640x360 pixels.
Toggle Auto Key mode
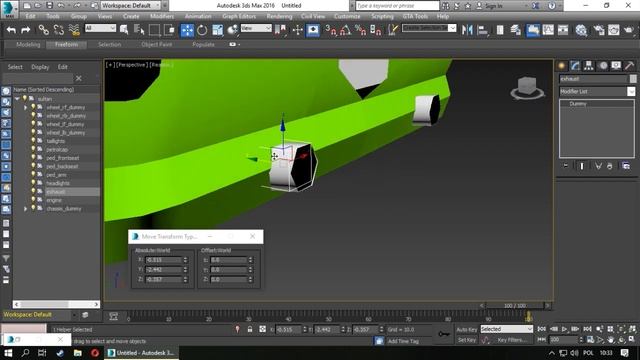point(467,329)
